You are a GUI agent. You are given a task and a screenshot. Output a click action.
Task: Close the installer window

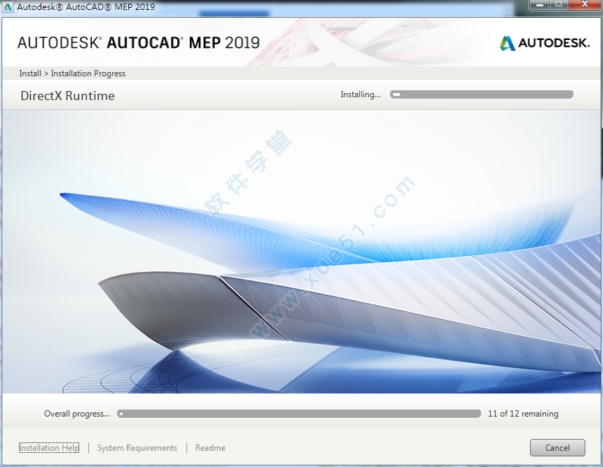click(585, 5)
